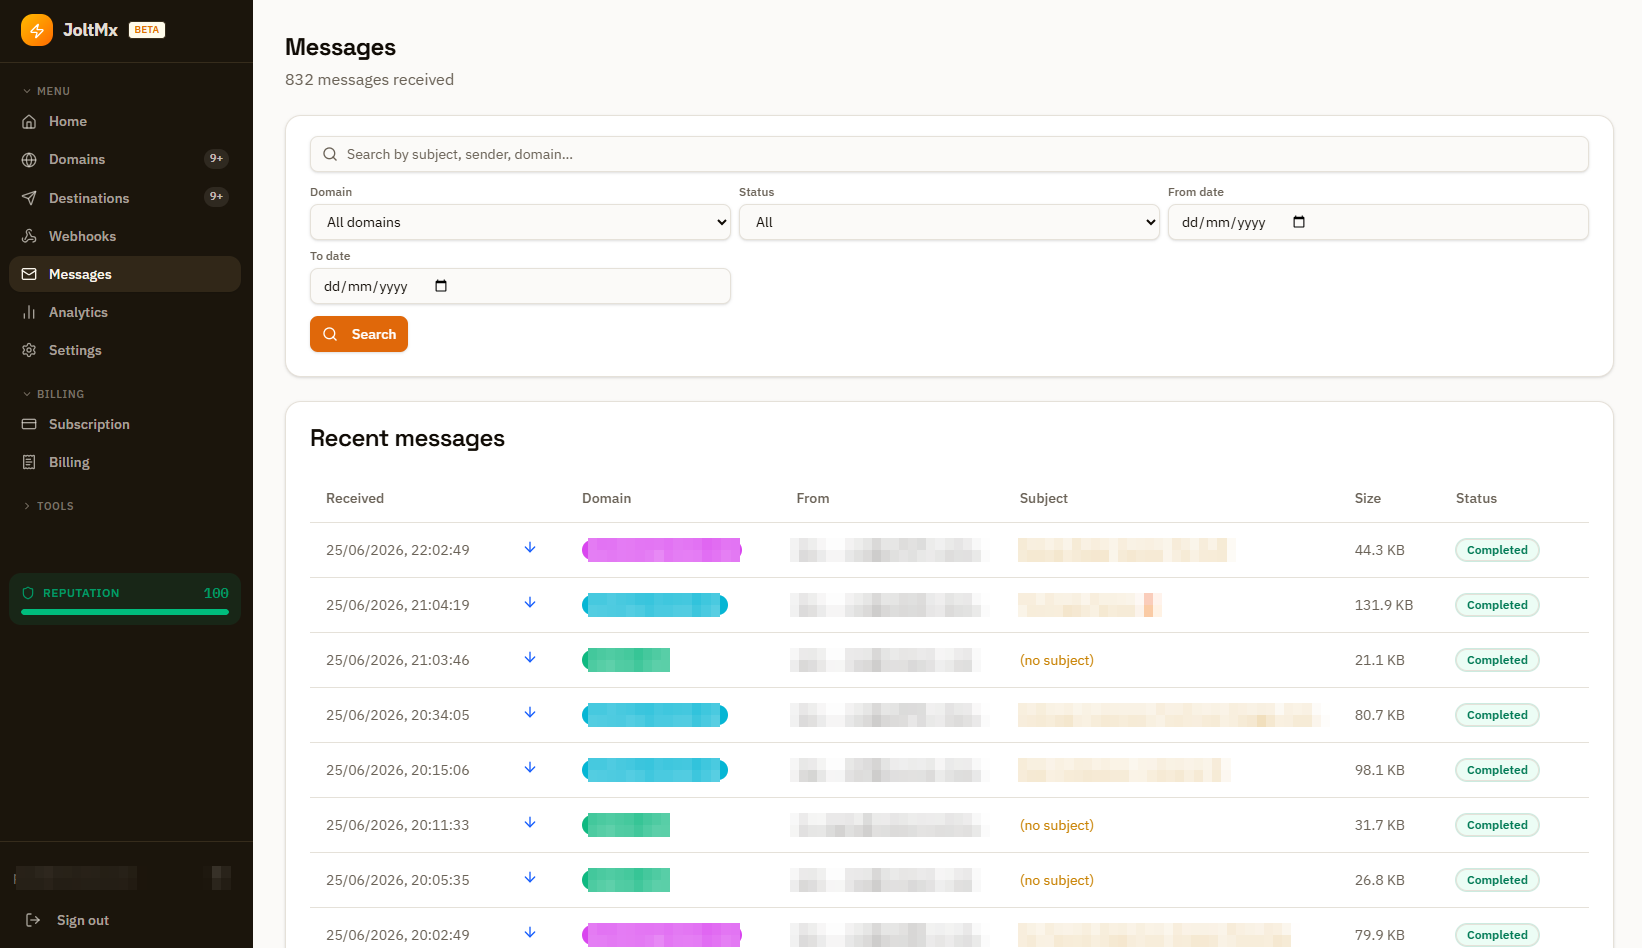The height and width of the screenshot is (948, 1642).
Task: Click the JoltMx lightning bolt logo
Action: 37,30
